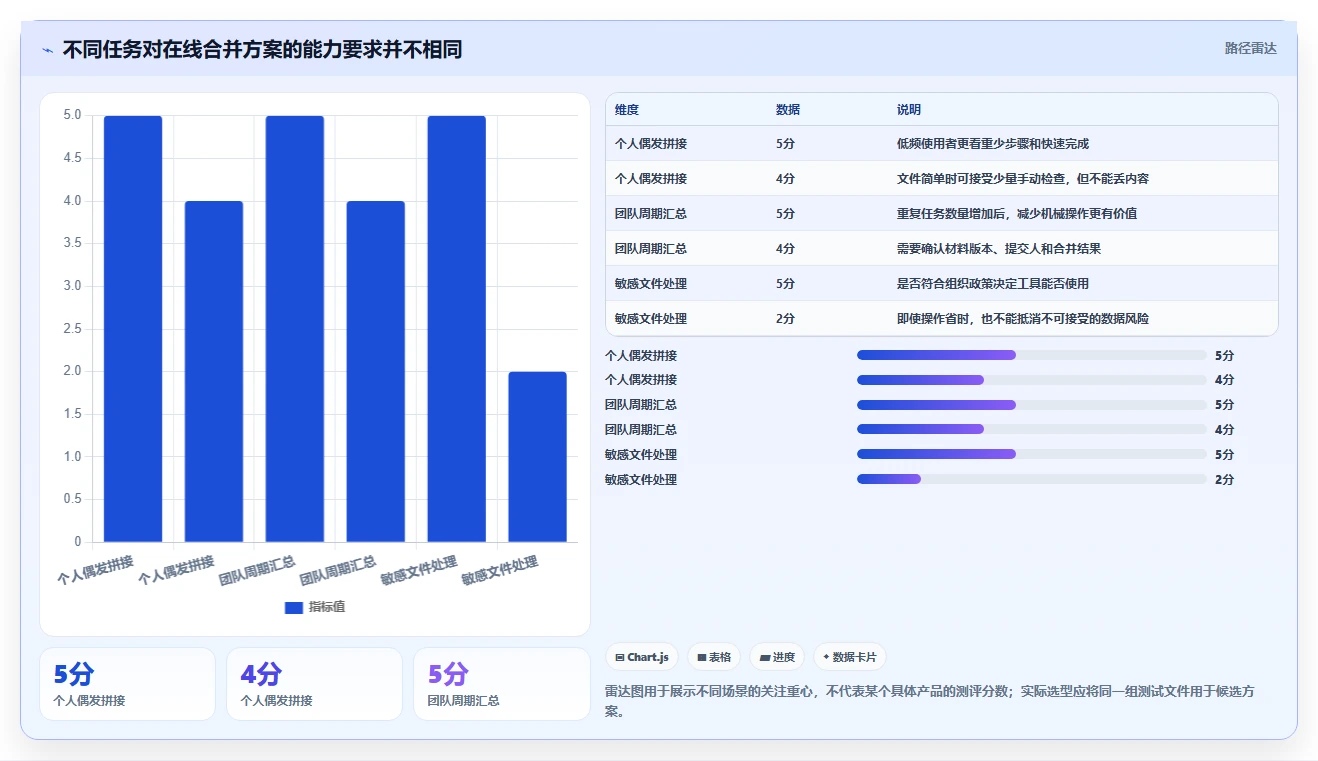Click the 敏感文件处理 bar reaching 2.0

point(538,457)
